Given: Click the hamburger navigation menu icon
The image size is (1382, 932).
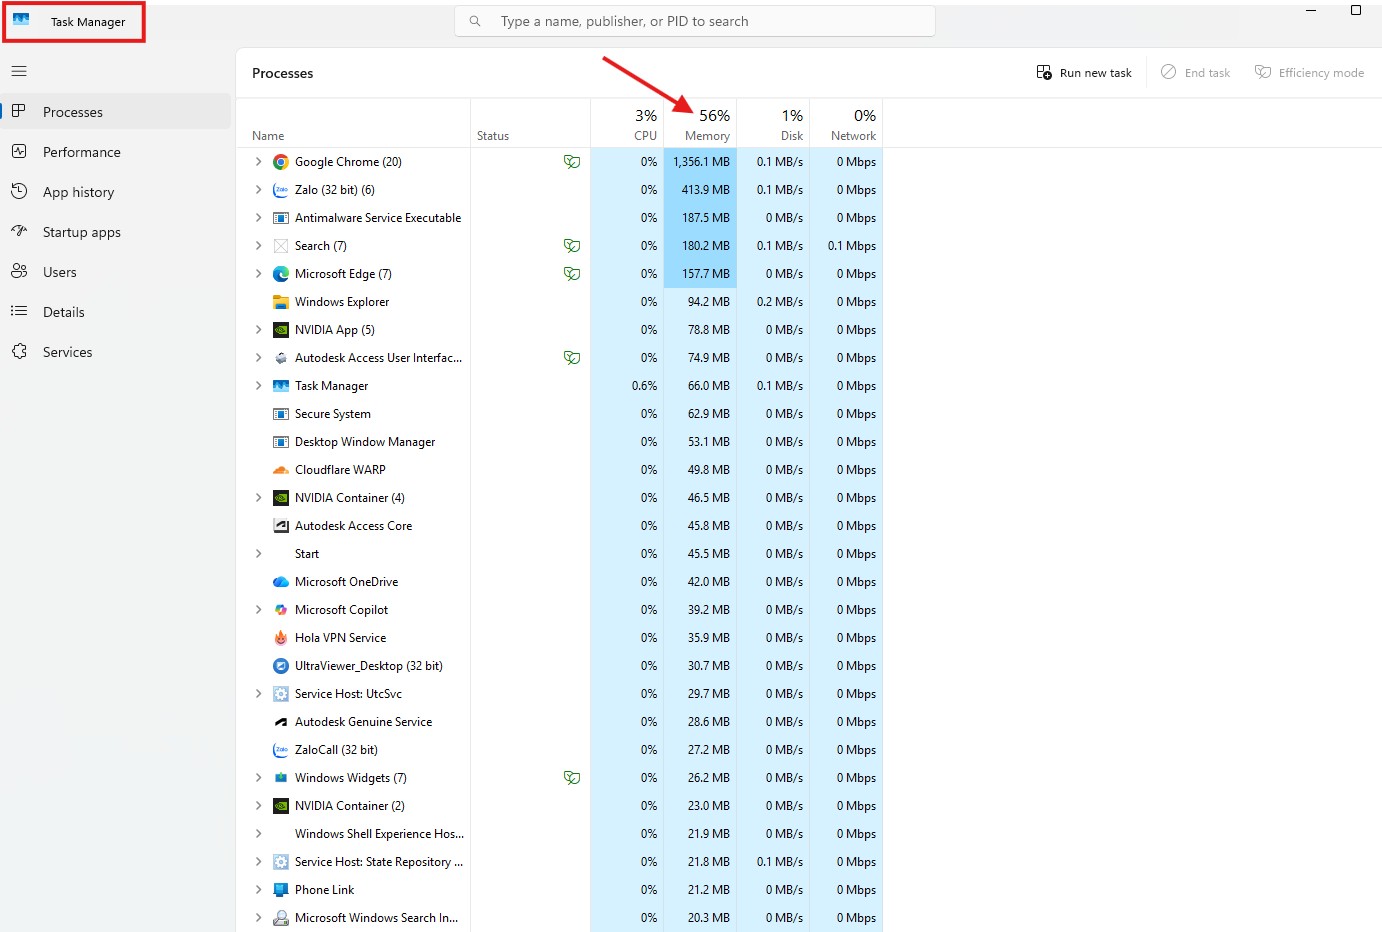Looking at the screenshot, I should coord(19,71).
